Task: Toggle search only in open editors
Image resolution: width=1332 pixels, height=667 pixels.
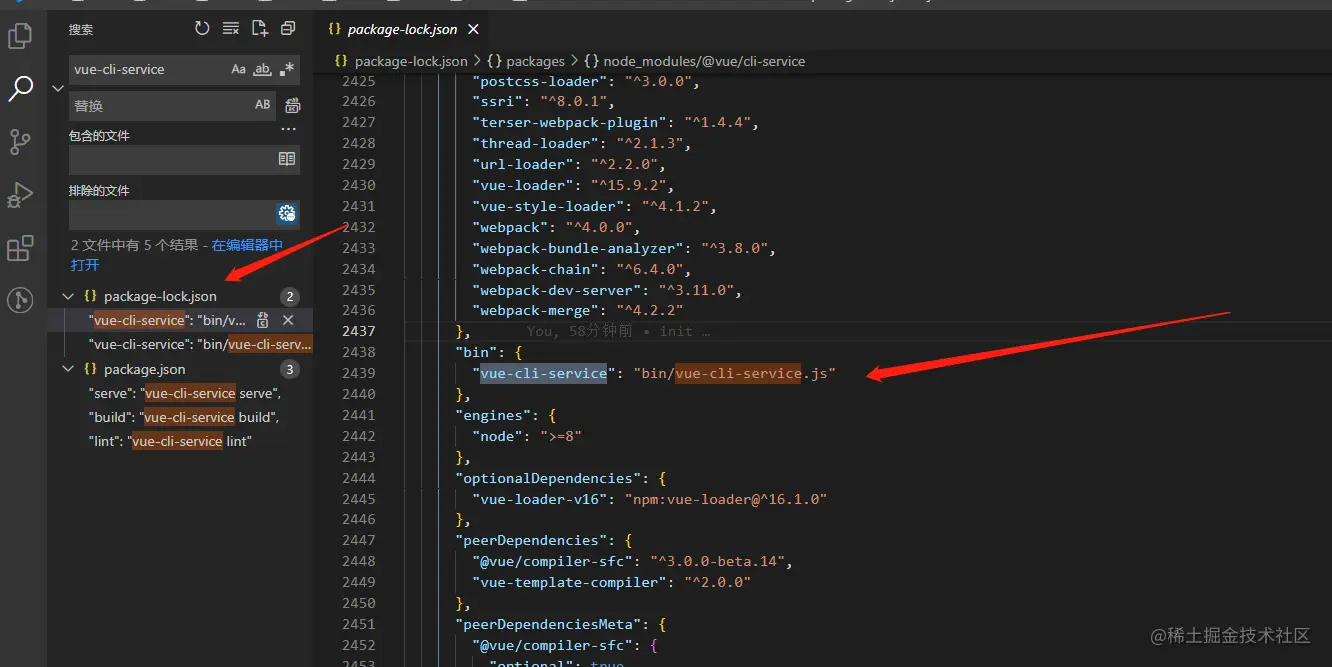Action: tap(287, 159)
